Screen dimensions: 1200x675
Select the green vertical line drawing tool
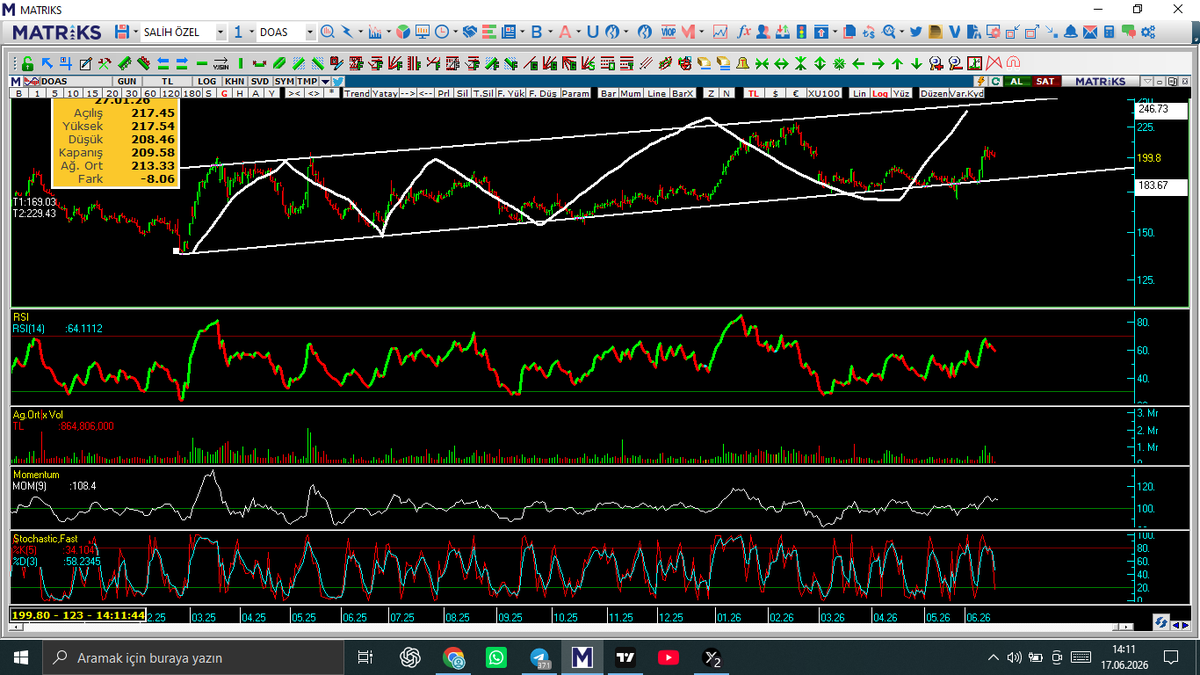point(240,63)
